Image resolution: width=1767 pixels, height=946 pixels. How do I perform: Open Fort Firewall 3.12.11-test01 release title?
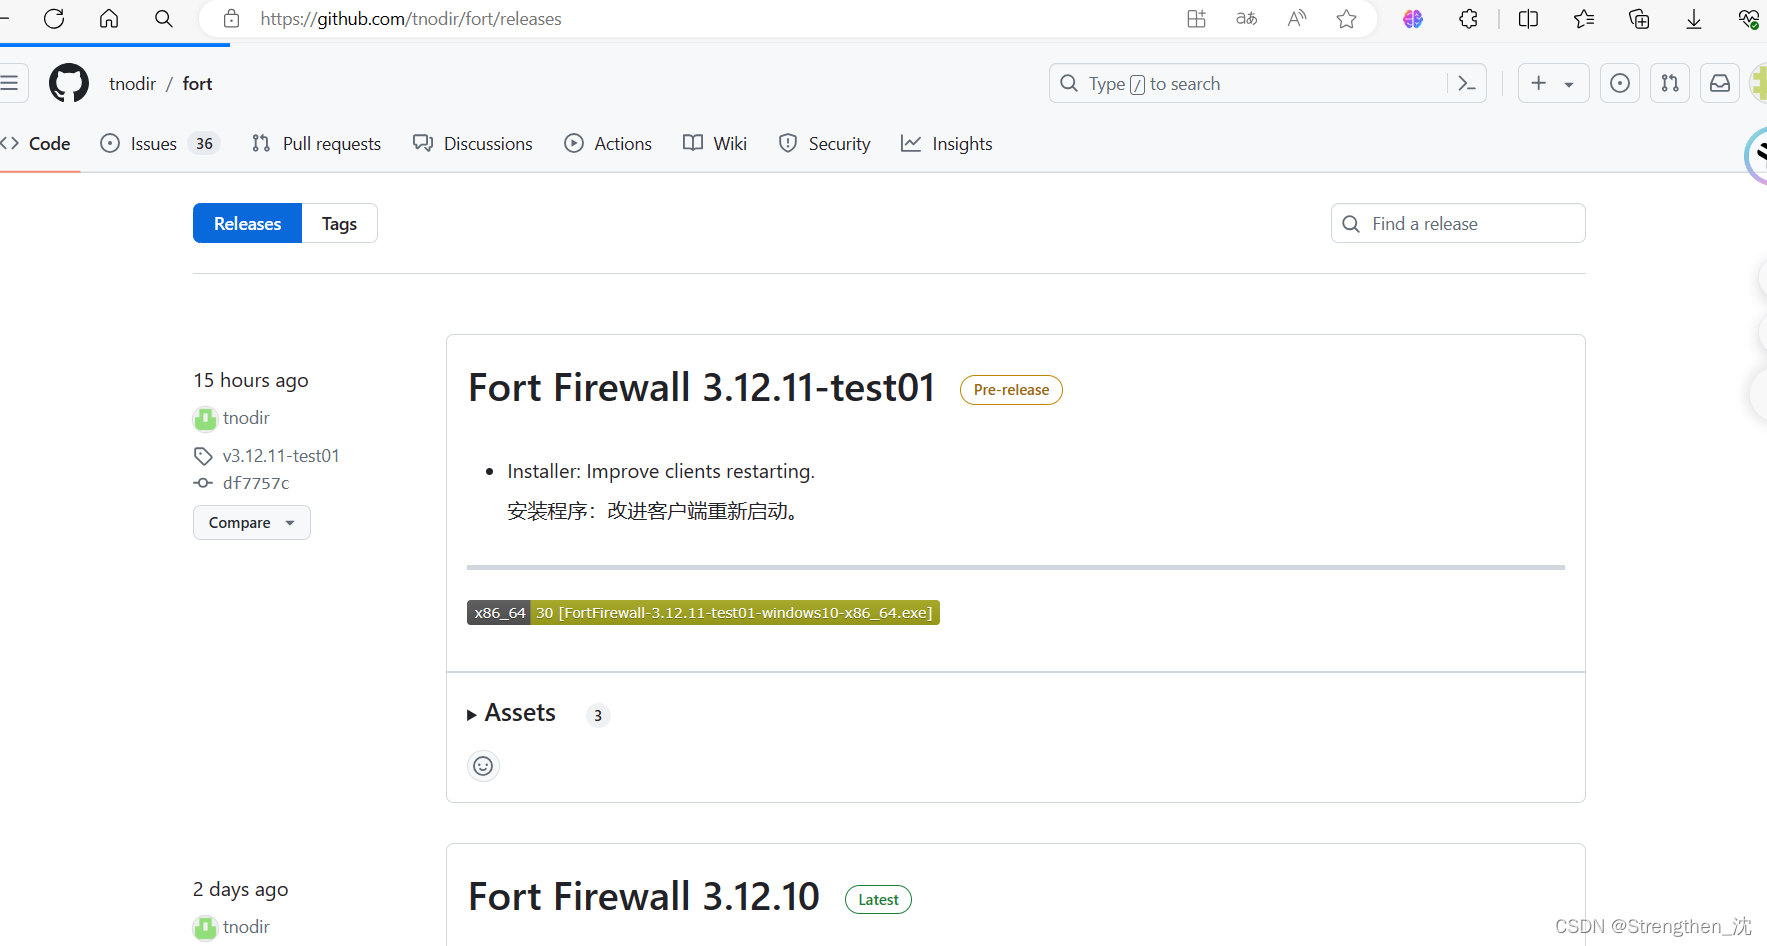[702, 388]
